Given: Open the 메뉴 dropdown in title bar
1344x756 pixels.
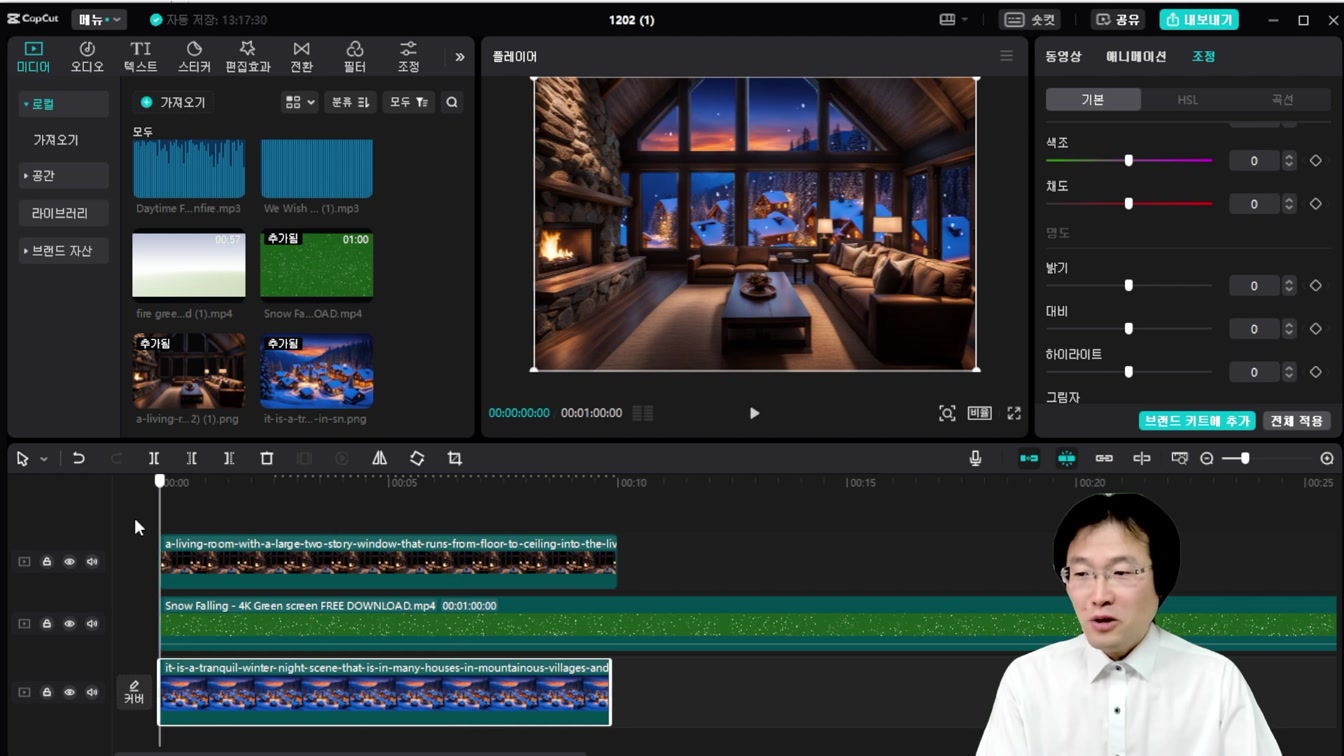Looking at the screenshot, I should click(98, 20).
